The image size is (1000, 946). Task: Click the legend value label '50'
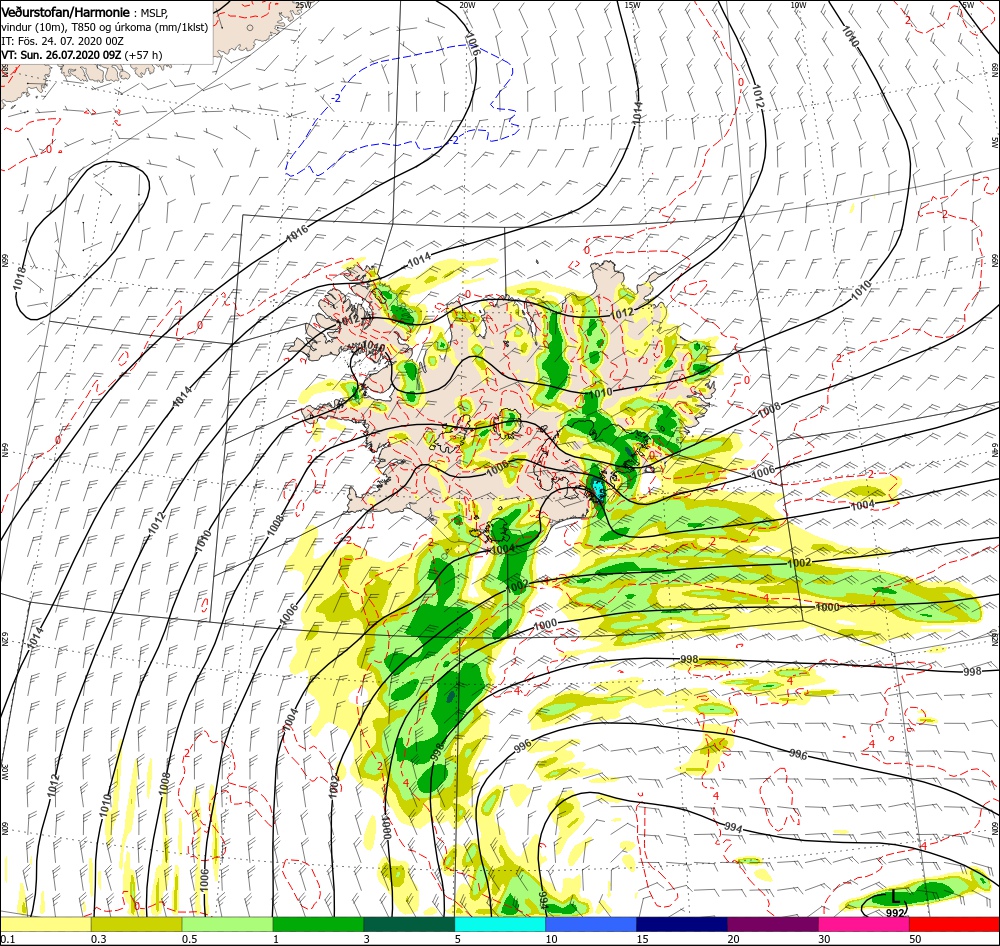(915, 939)
